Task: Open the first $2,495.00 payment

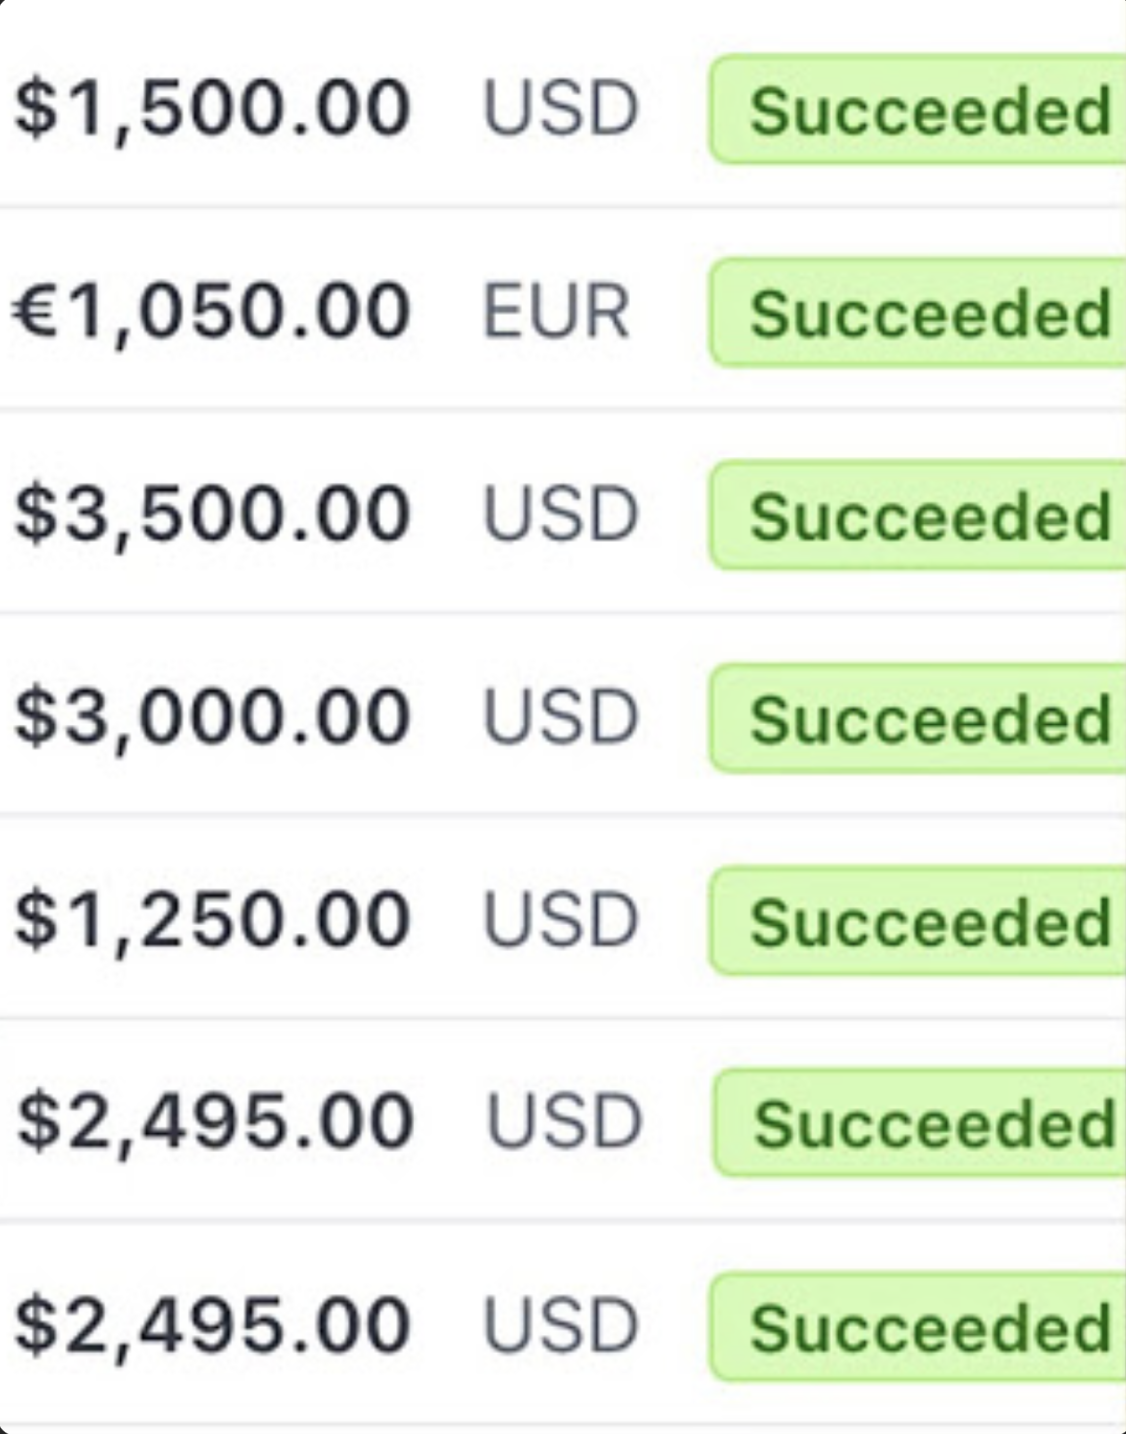Action: 214,1122
